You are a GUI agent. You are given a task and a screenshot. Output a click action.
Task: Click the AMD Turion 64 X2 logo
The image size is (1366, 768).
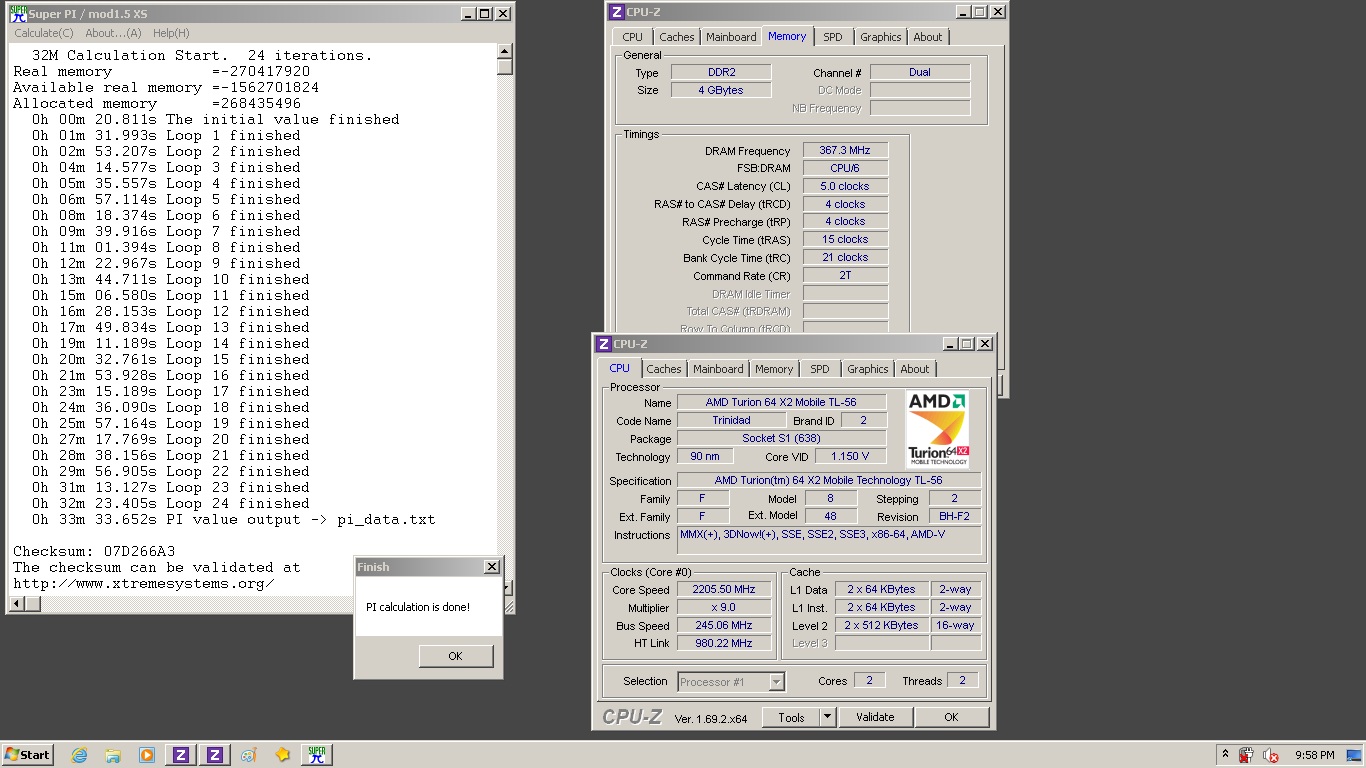[x=937, y=430]
